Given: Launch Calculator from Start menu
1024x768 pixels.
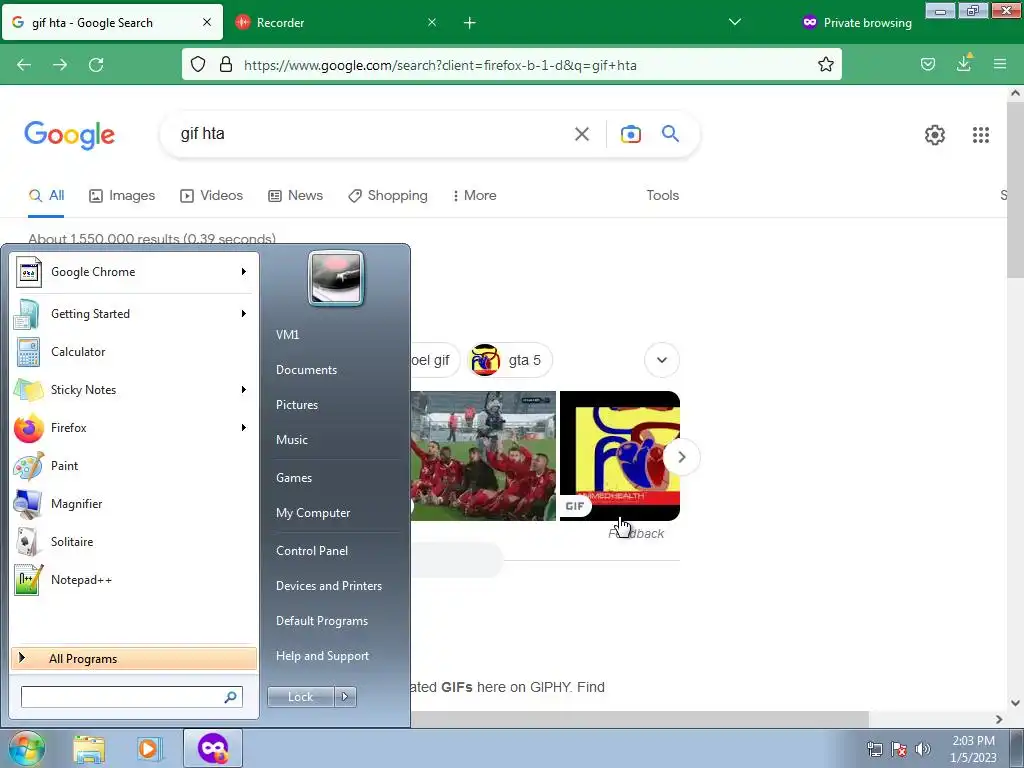Looking at the screenshot, I should tap(134, 352).
